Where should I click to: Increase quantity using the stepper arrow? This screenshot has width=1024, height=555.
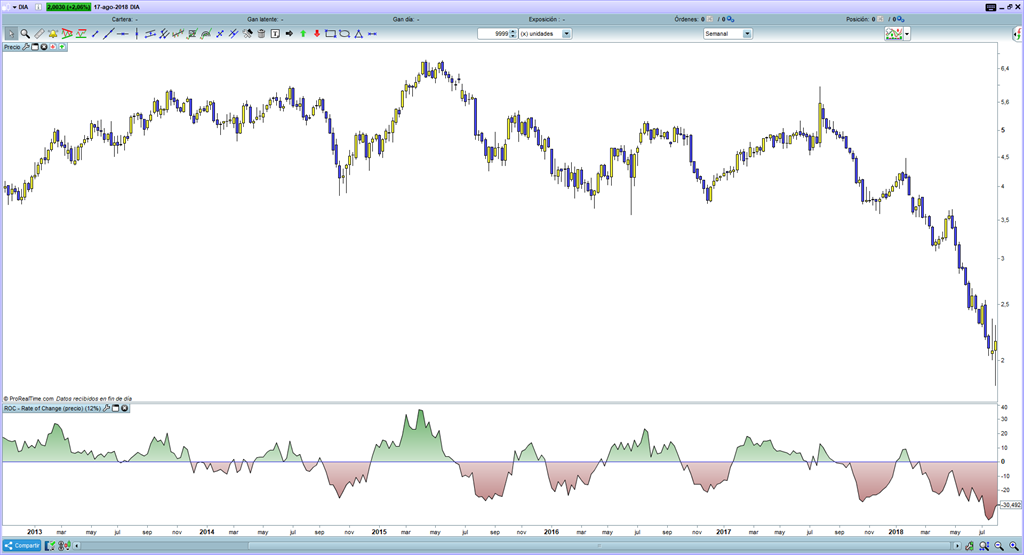[x=513, y=31]
